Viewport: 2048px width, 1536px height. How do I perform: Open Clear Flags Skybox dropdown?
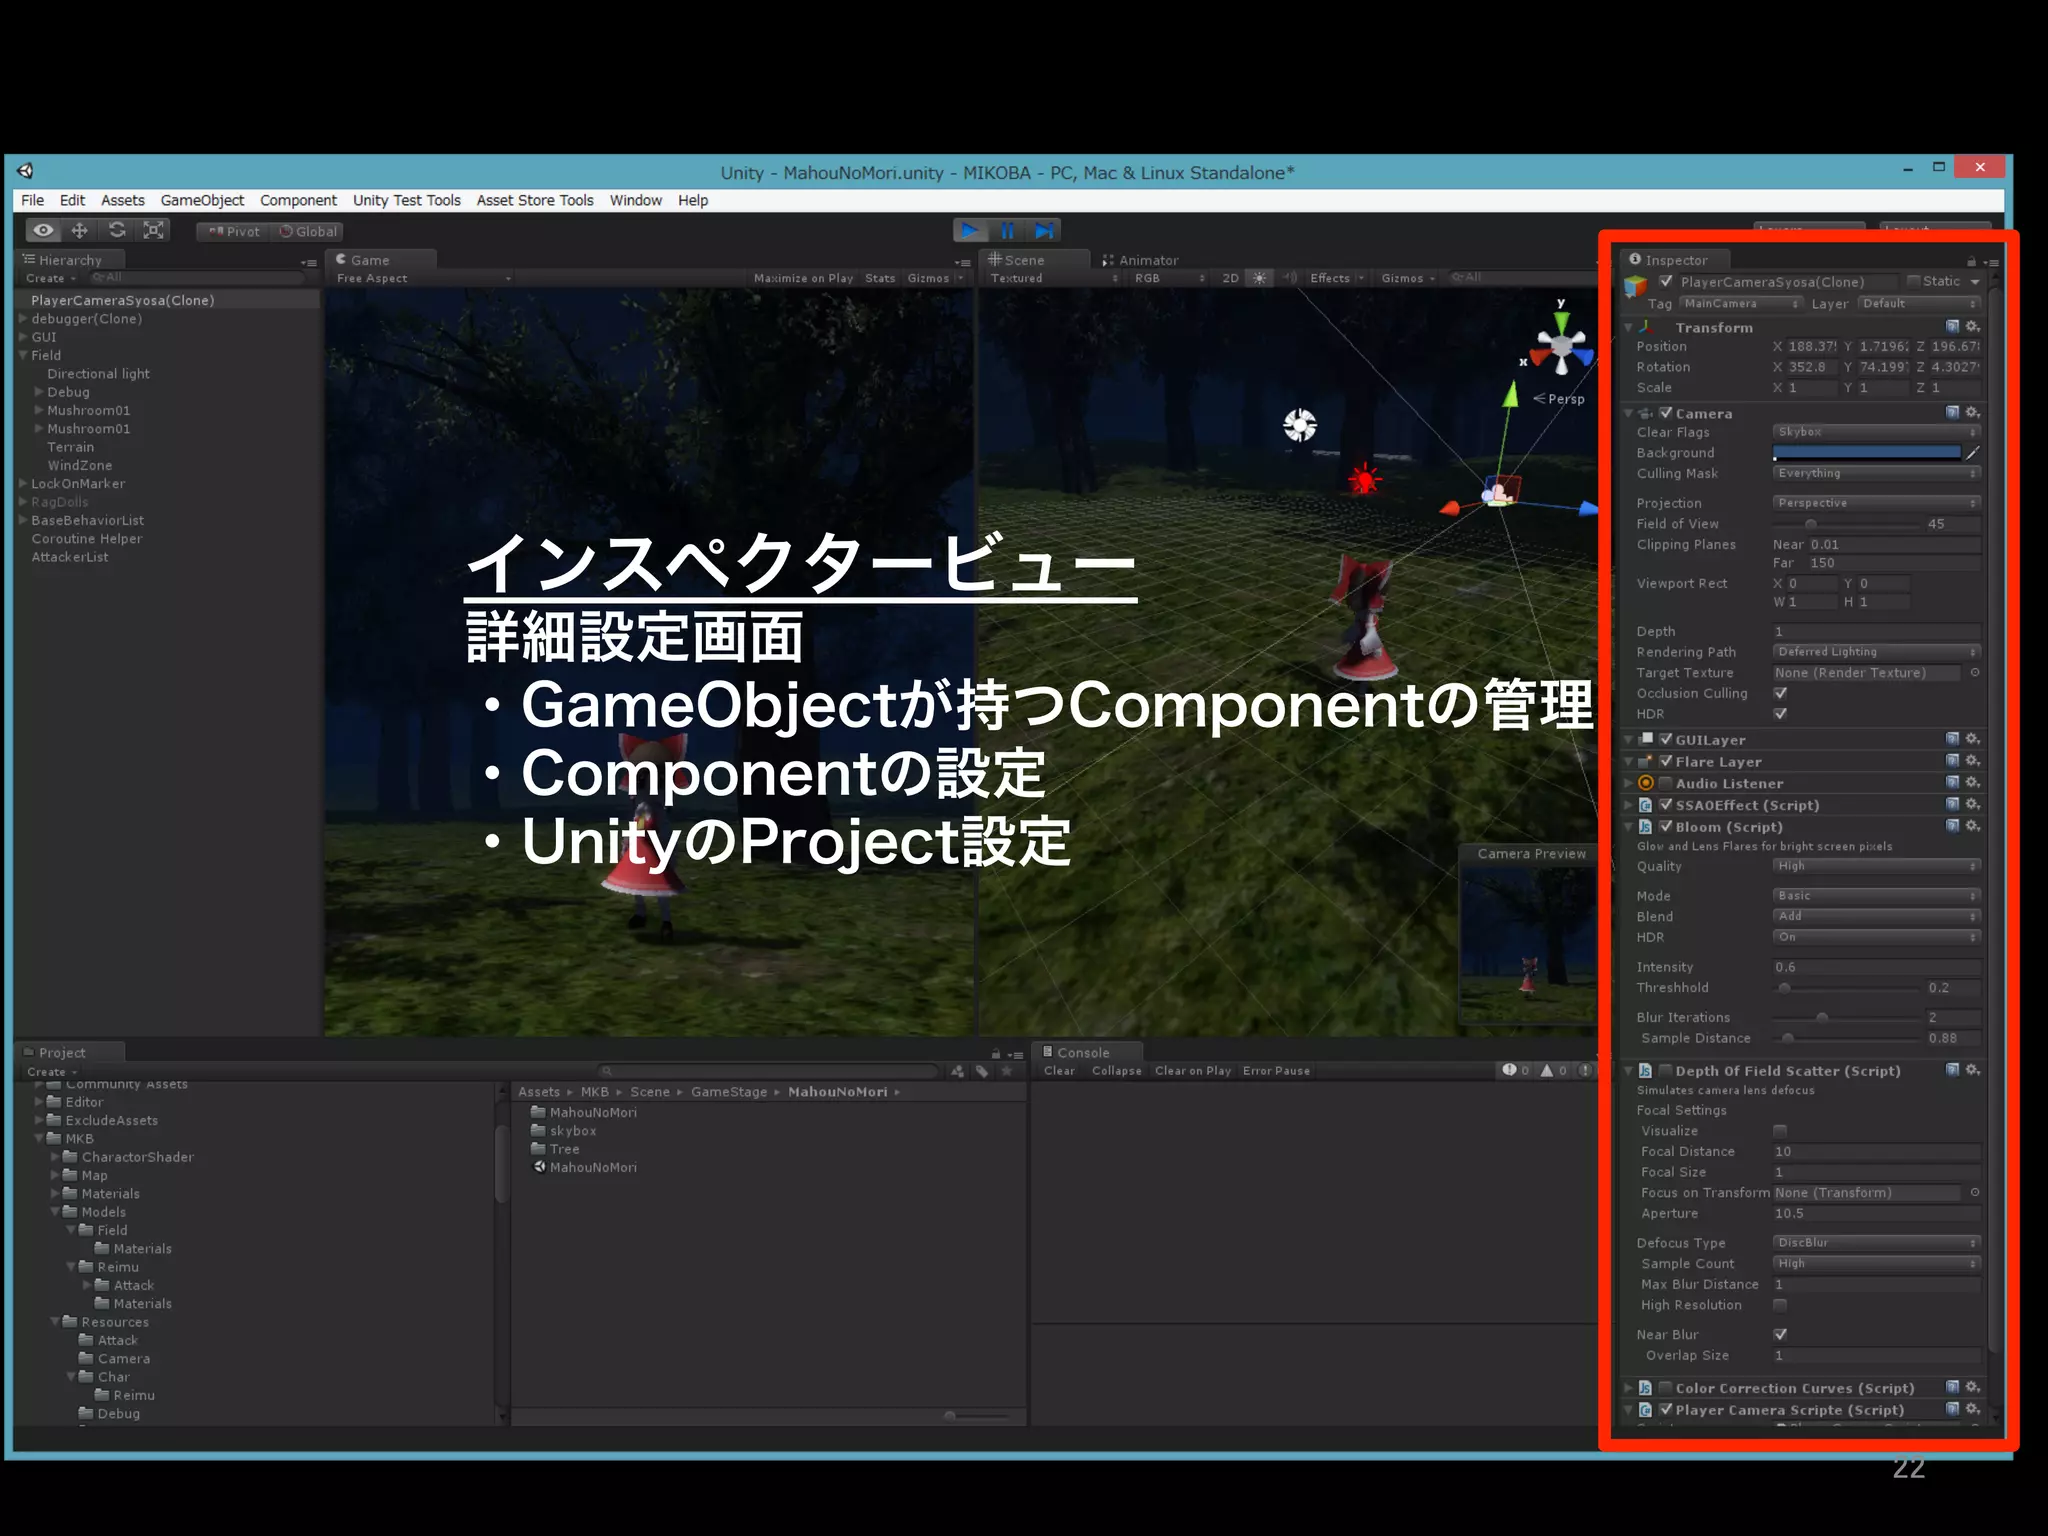(1876, 432)
